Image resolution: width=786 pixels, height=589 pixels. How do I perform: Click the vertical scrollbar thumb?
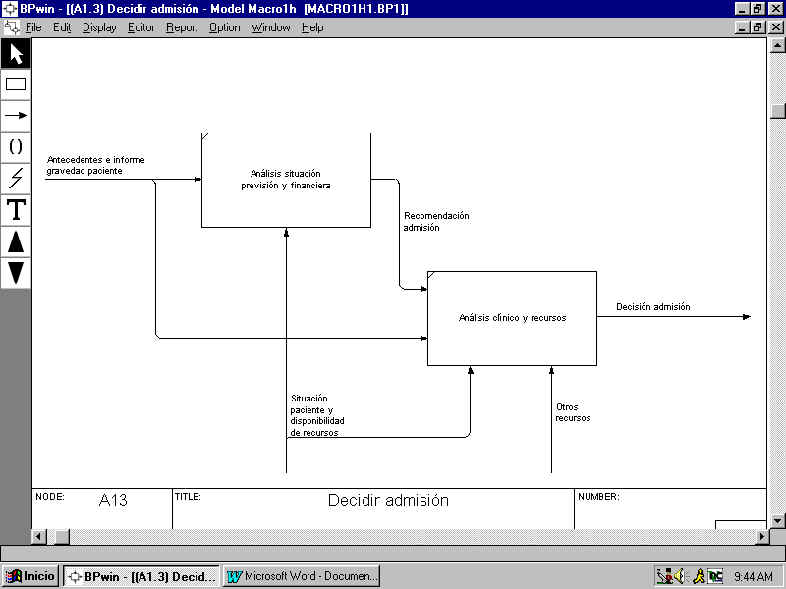pos(777,111)
